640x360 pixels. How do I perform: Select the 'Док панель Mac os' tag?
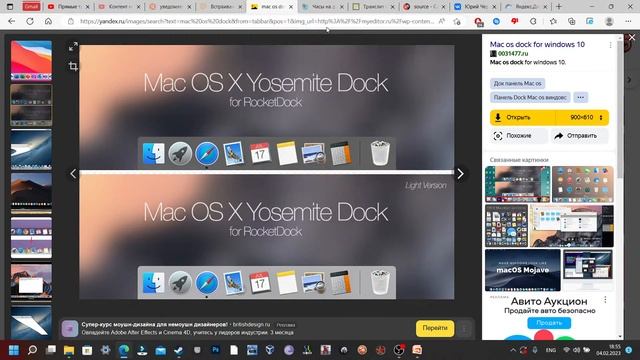pyautogui.click(x=517, y=84)
